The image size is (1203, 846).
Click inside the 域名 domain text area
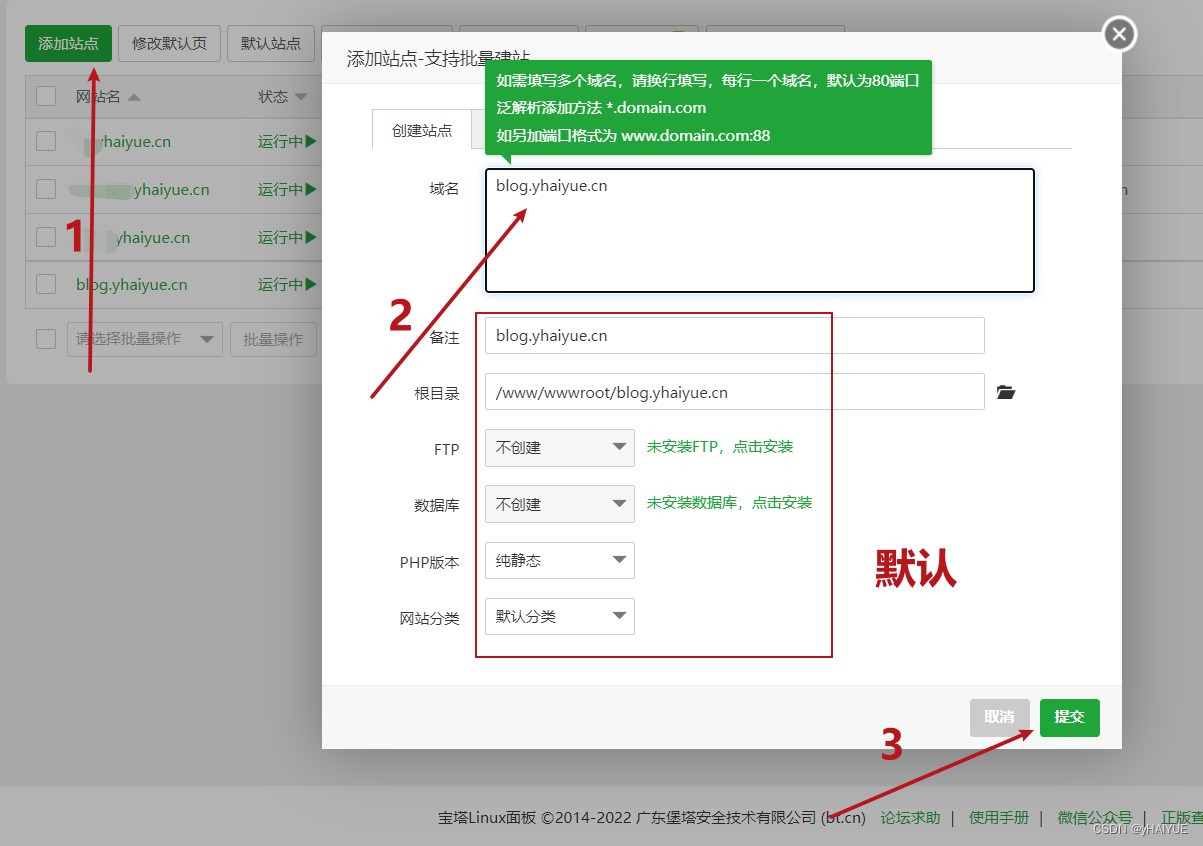(759, 230)
